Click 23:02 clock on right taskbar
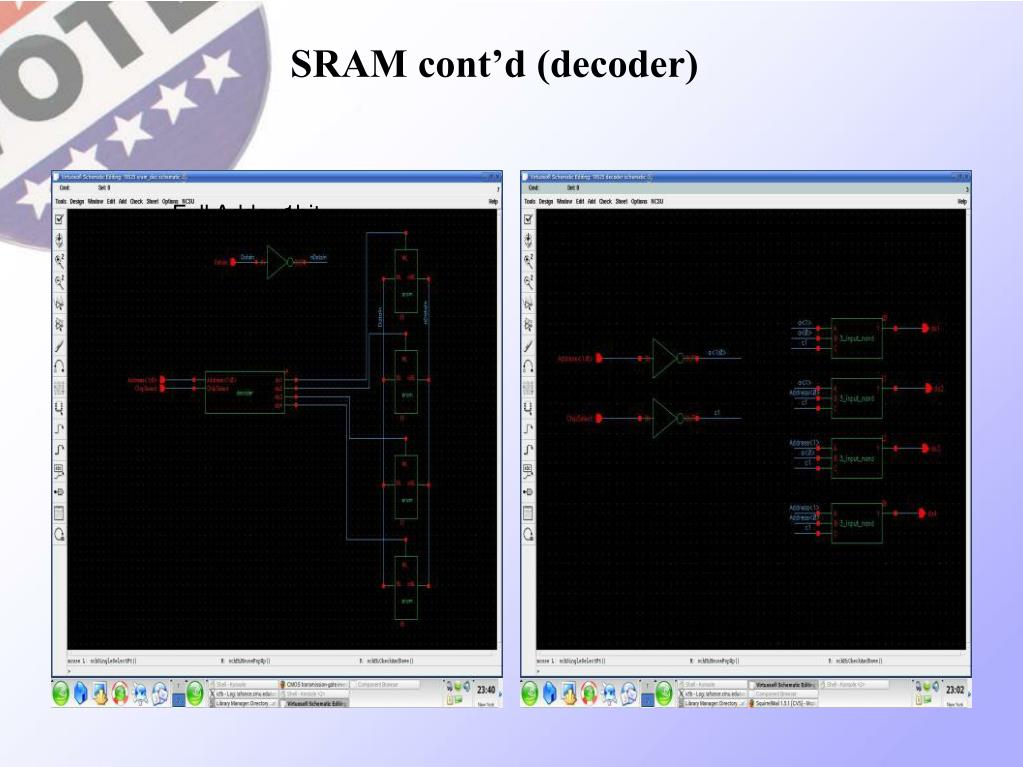Screen dimensions: 1023x767 click(954, 690)
